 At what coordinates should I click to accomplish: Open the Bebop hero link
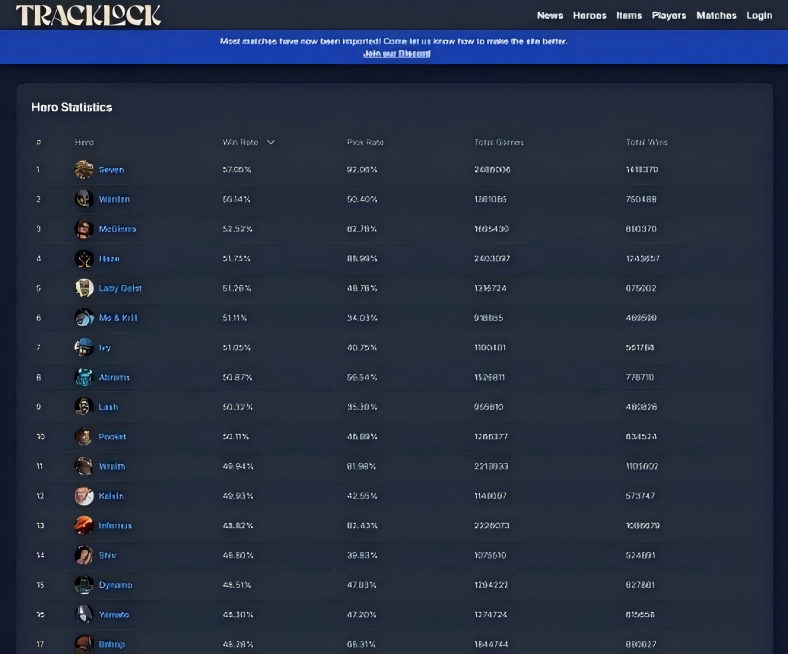(112, 644)
